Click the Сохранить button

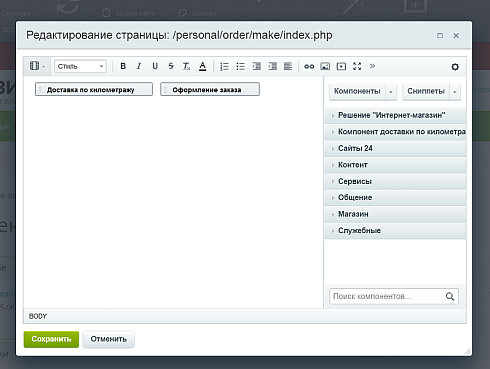click(51, 339)
